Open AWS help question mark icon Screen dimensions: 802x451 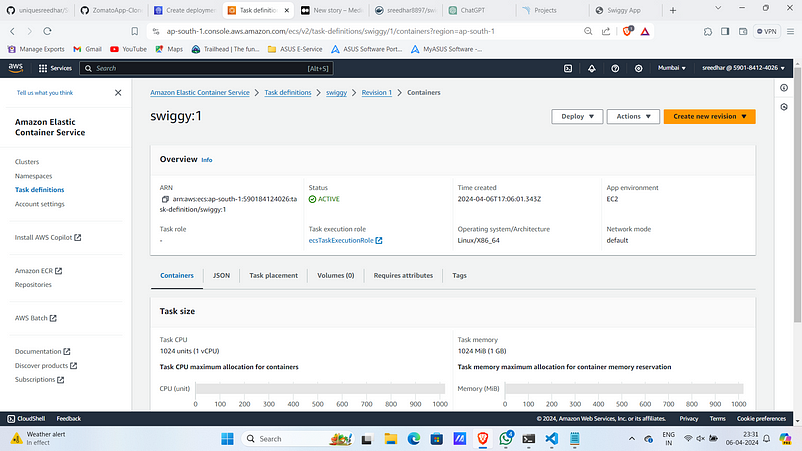coord(615,68)
